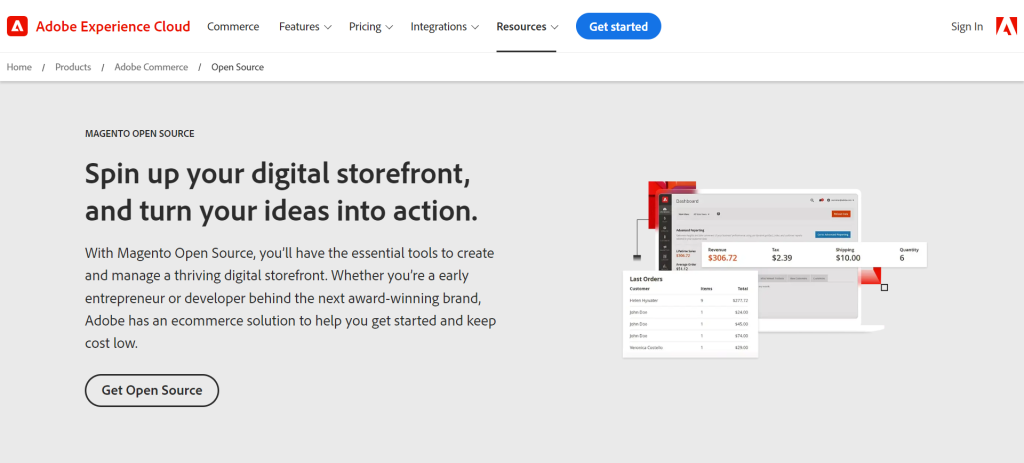The height and width of the screenshot is (463, 1024).
Task: Expand the Features dropdown menu
Action: [x=305, y=27]
